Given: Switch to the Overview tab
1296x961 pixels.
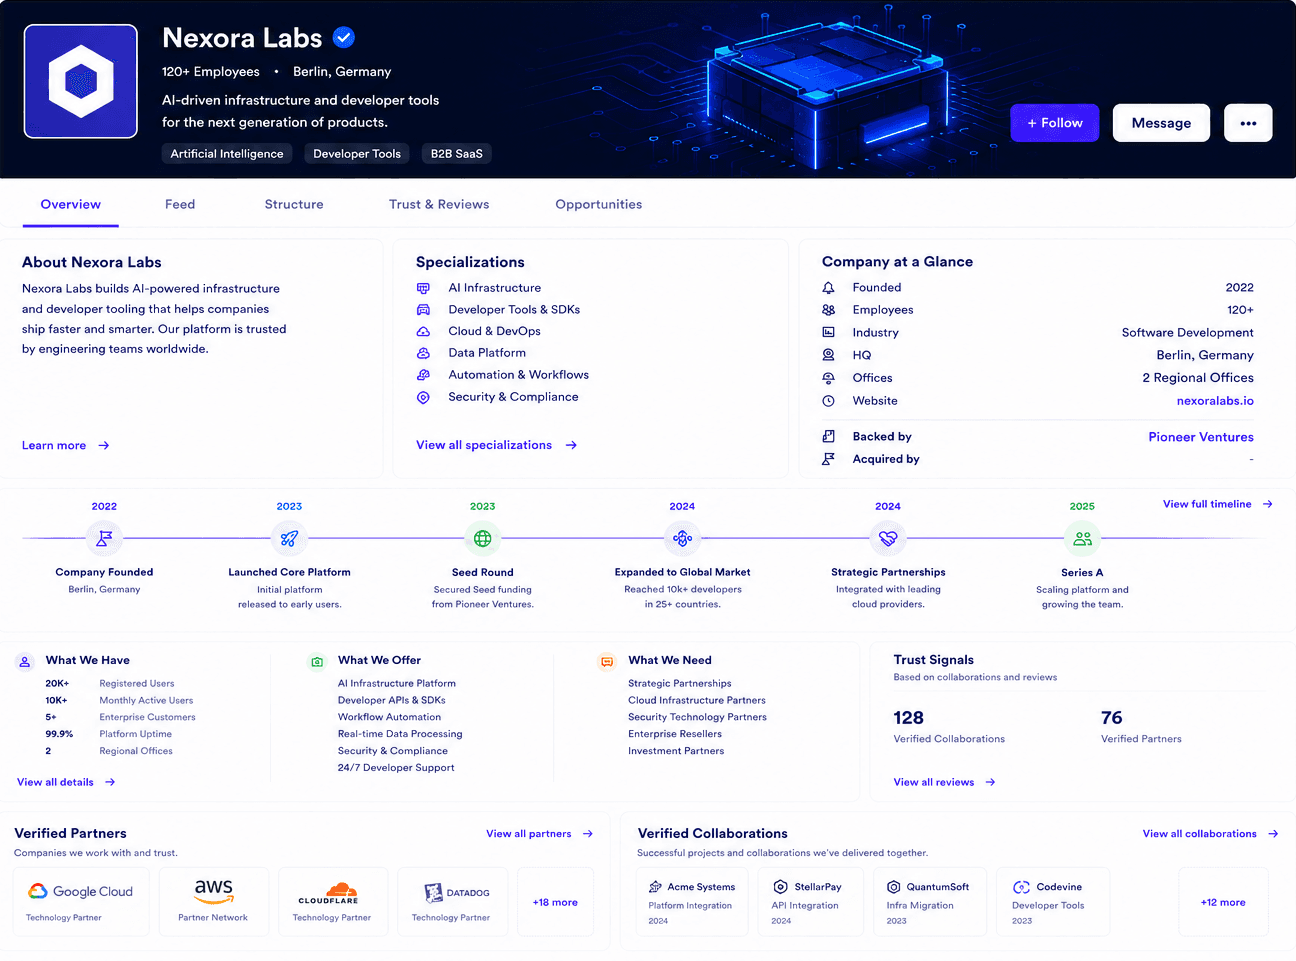Looking at the screenshot, I should coord(71,204).
